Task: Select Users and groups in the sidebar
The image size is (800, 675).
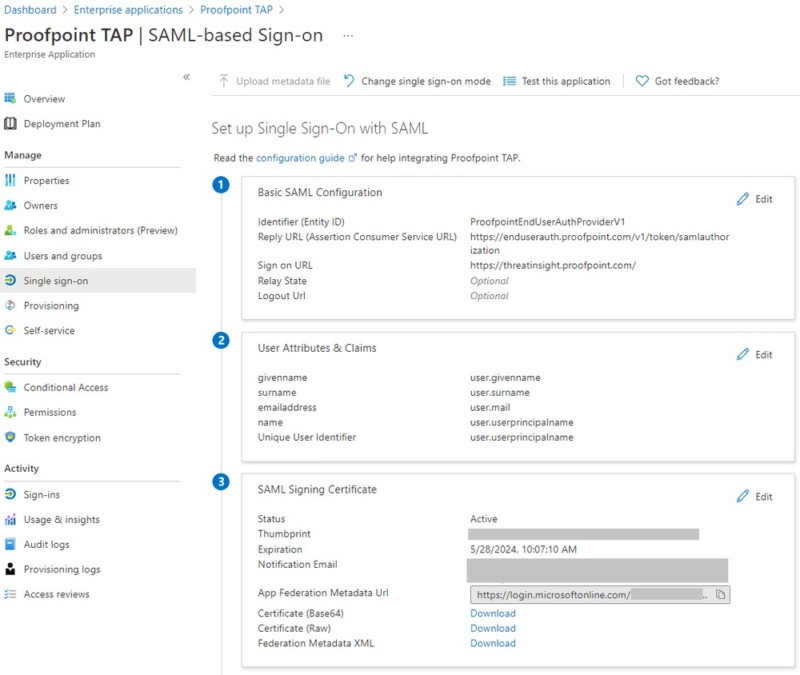Action: (x=62, y=256)
